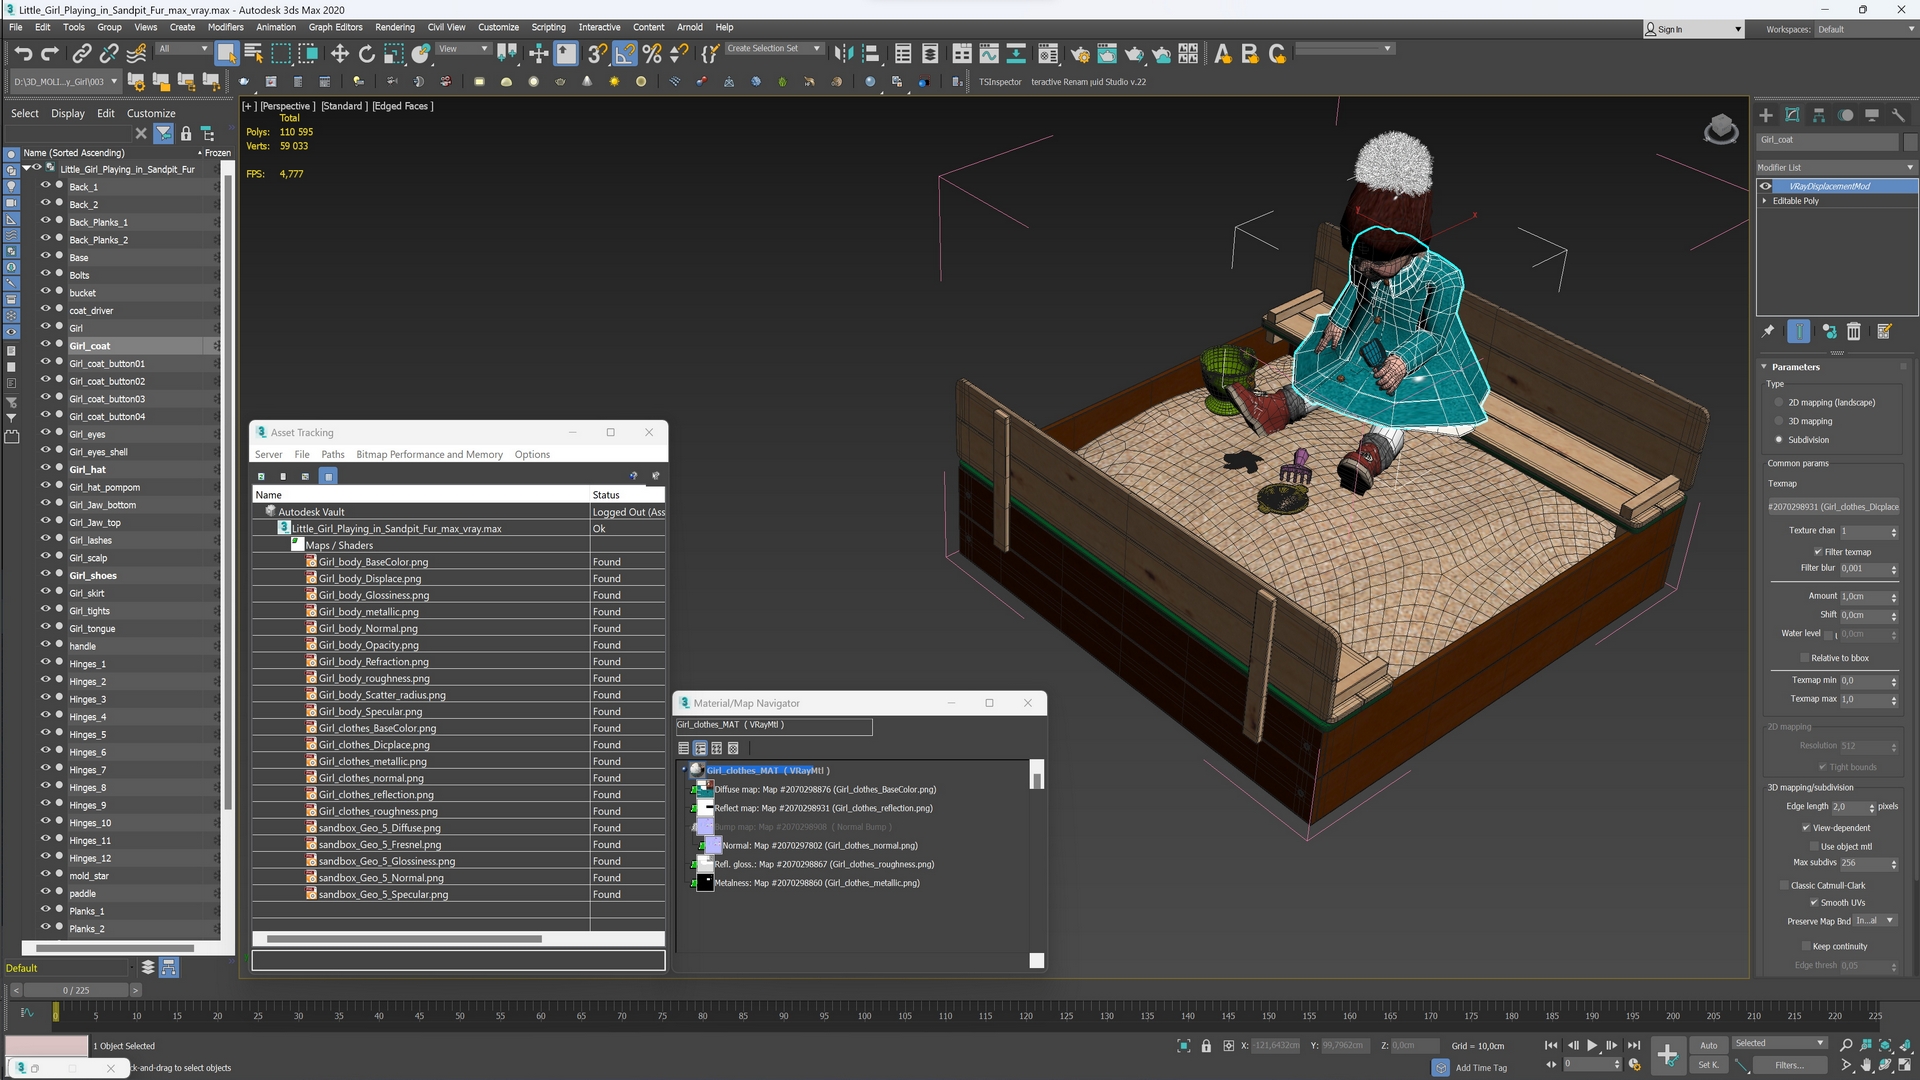Hide the Girl_coat object via eye icon
Screen dimensions: 1920x1080
[x=45, y=345]
